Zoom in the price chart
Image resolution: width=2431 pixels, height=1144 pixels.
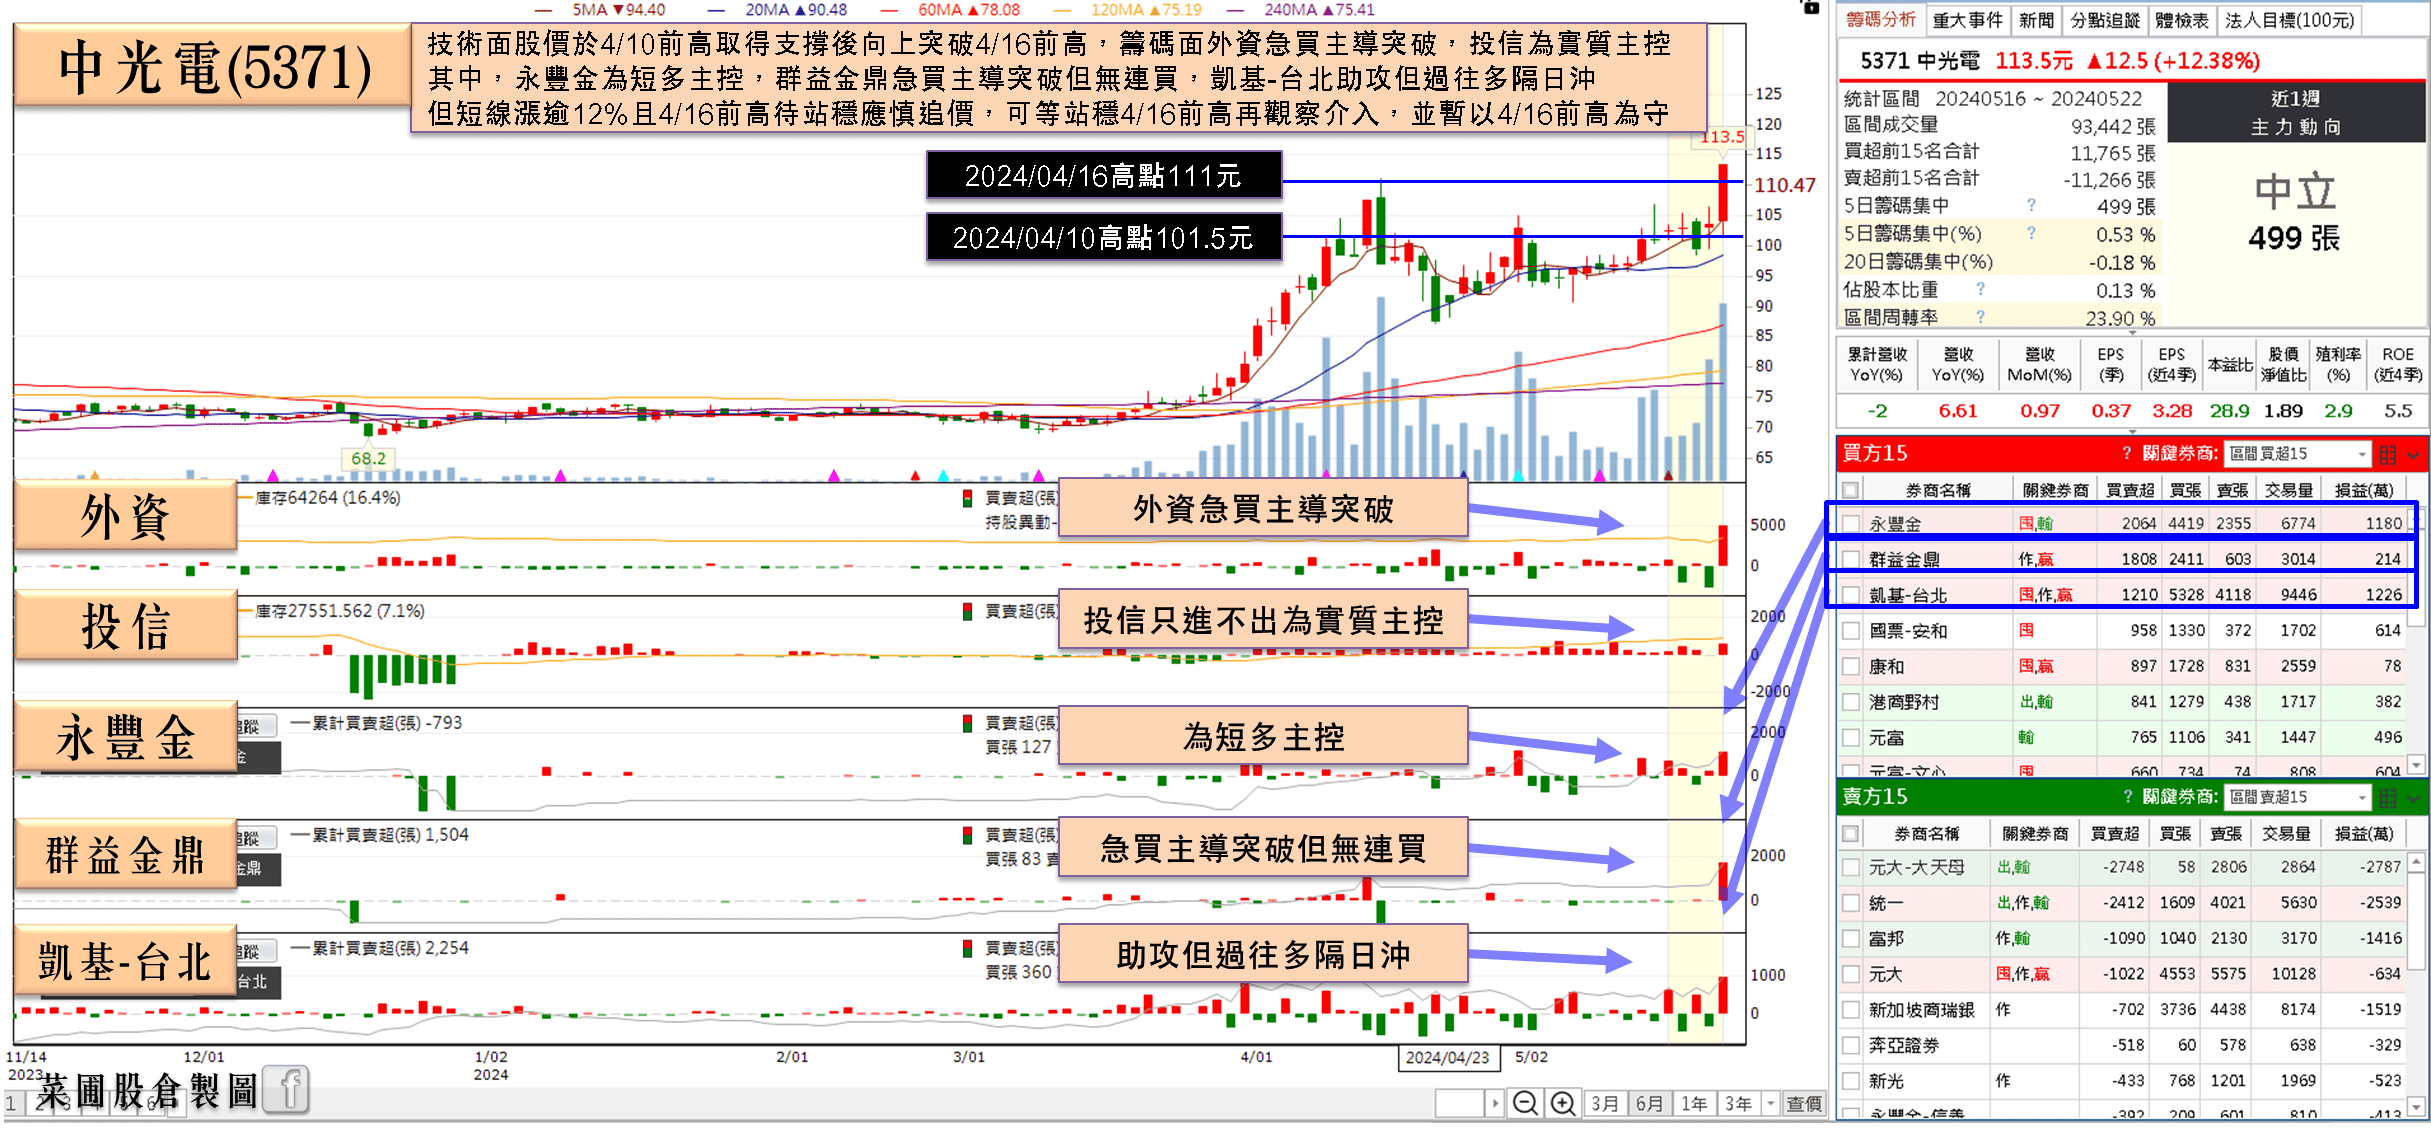click(1562, 1103)
